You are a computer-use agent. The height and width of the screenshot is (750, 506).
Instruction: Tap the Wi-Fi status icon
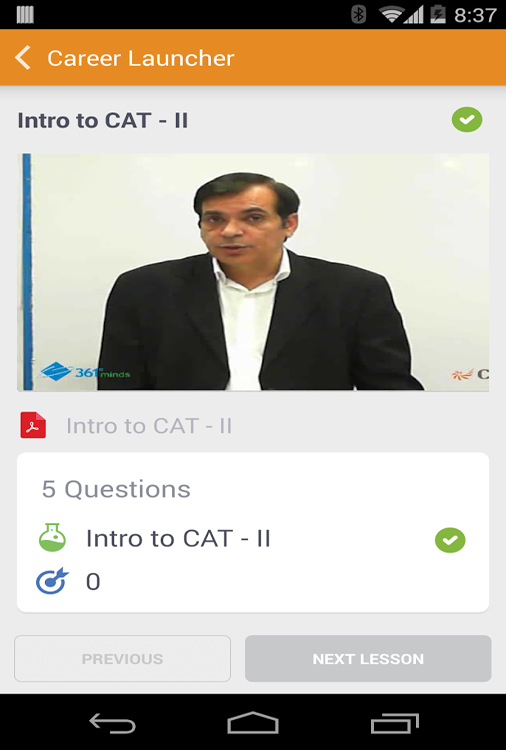pos(390,15)
